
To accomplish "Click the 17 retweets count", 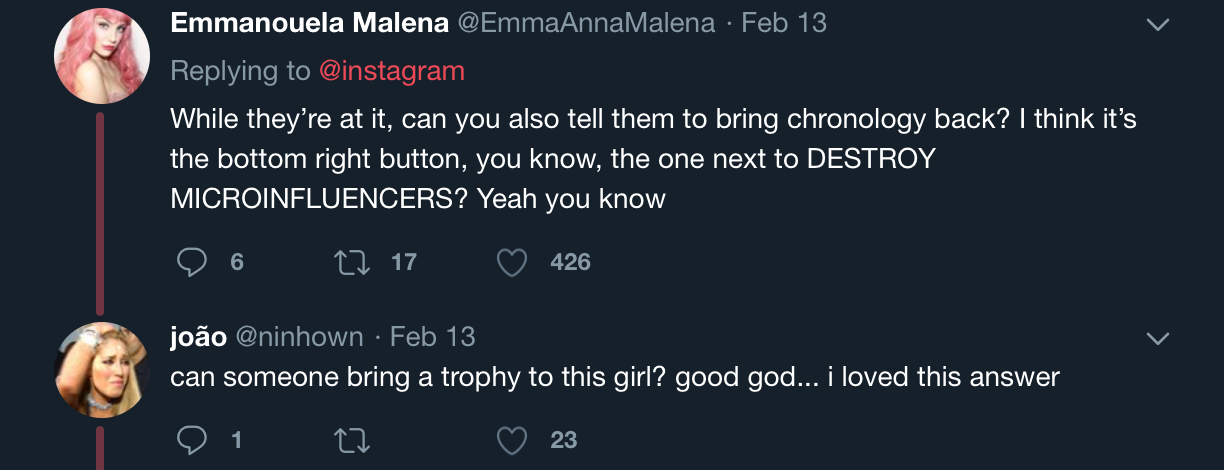I will [403, 262].
